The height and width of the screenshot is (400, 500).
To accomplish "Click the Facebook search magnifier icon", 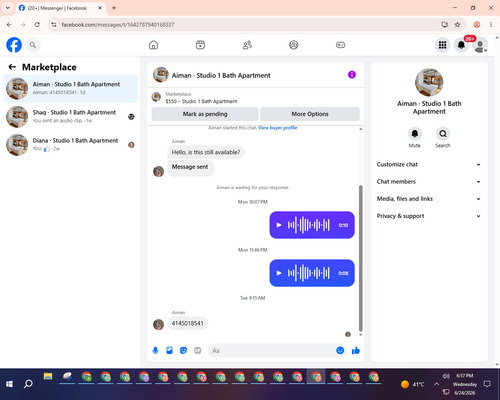I will coord(33,45).
